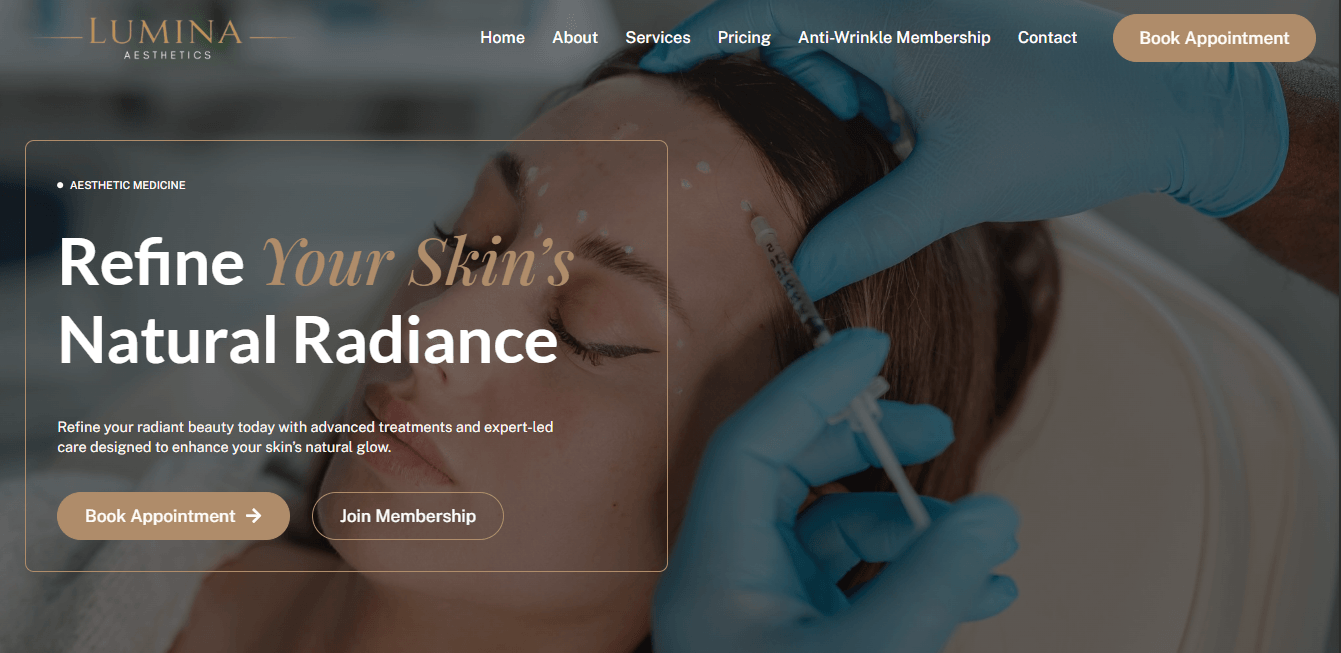Click the bullet dot before Aesthetic Medicine
Viewport: 1341px width, 653px height.
[60, 185]
